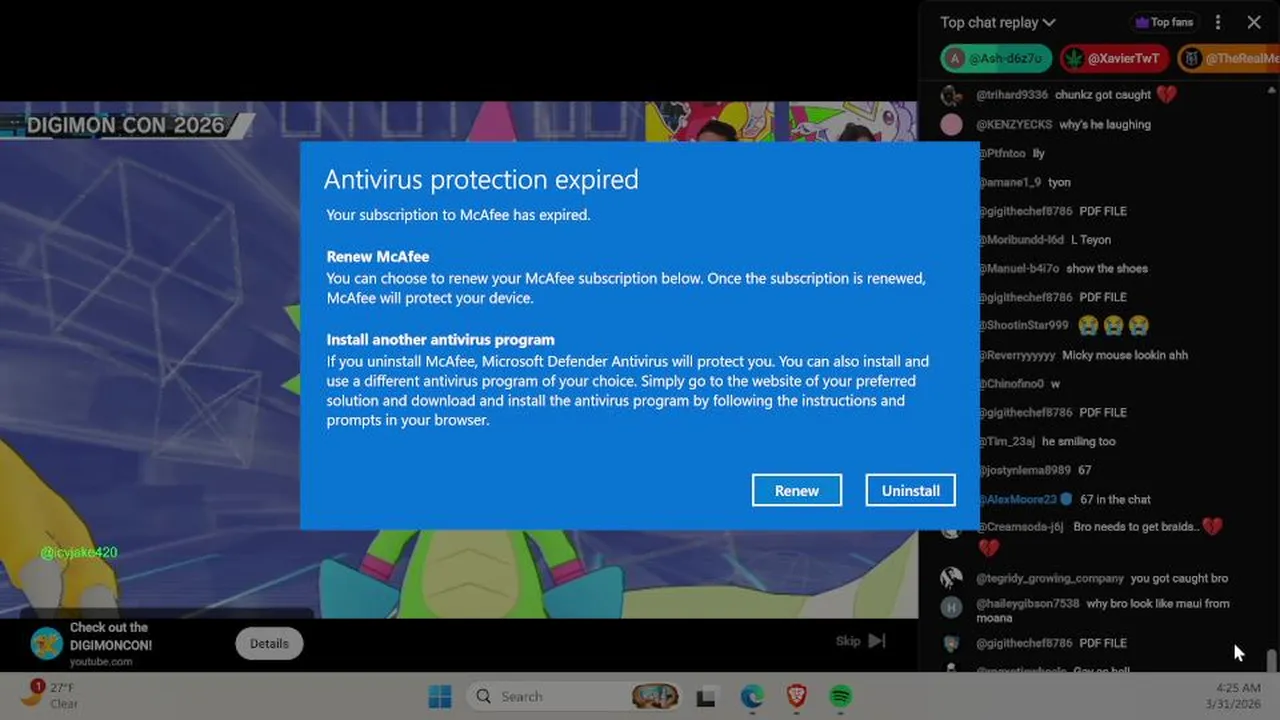
Task: Click the @haileygibson7538 avatar
Action: point(952,607)
